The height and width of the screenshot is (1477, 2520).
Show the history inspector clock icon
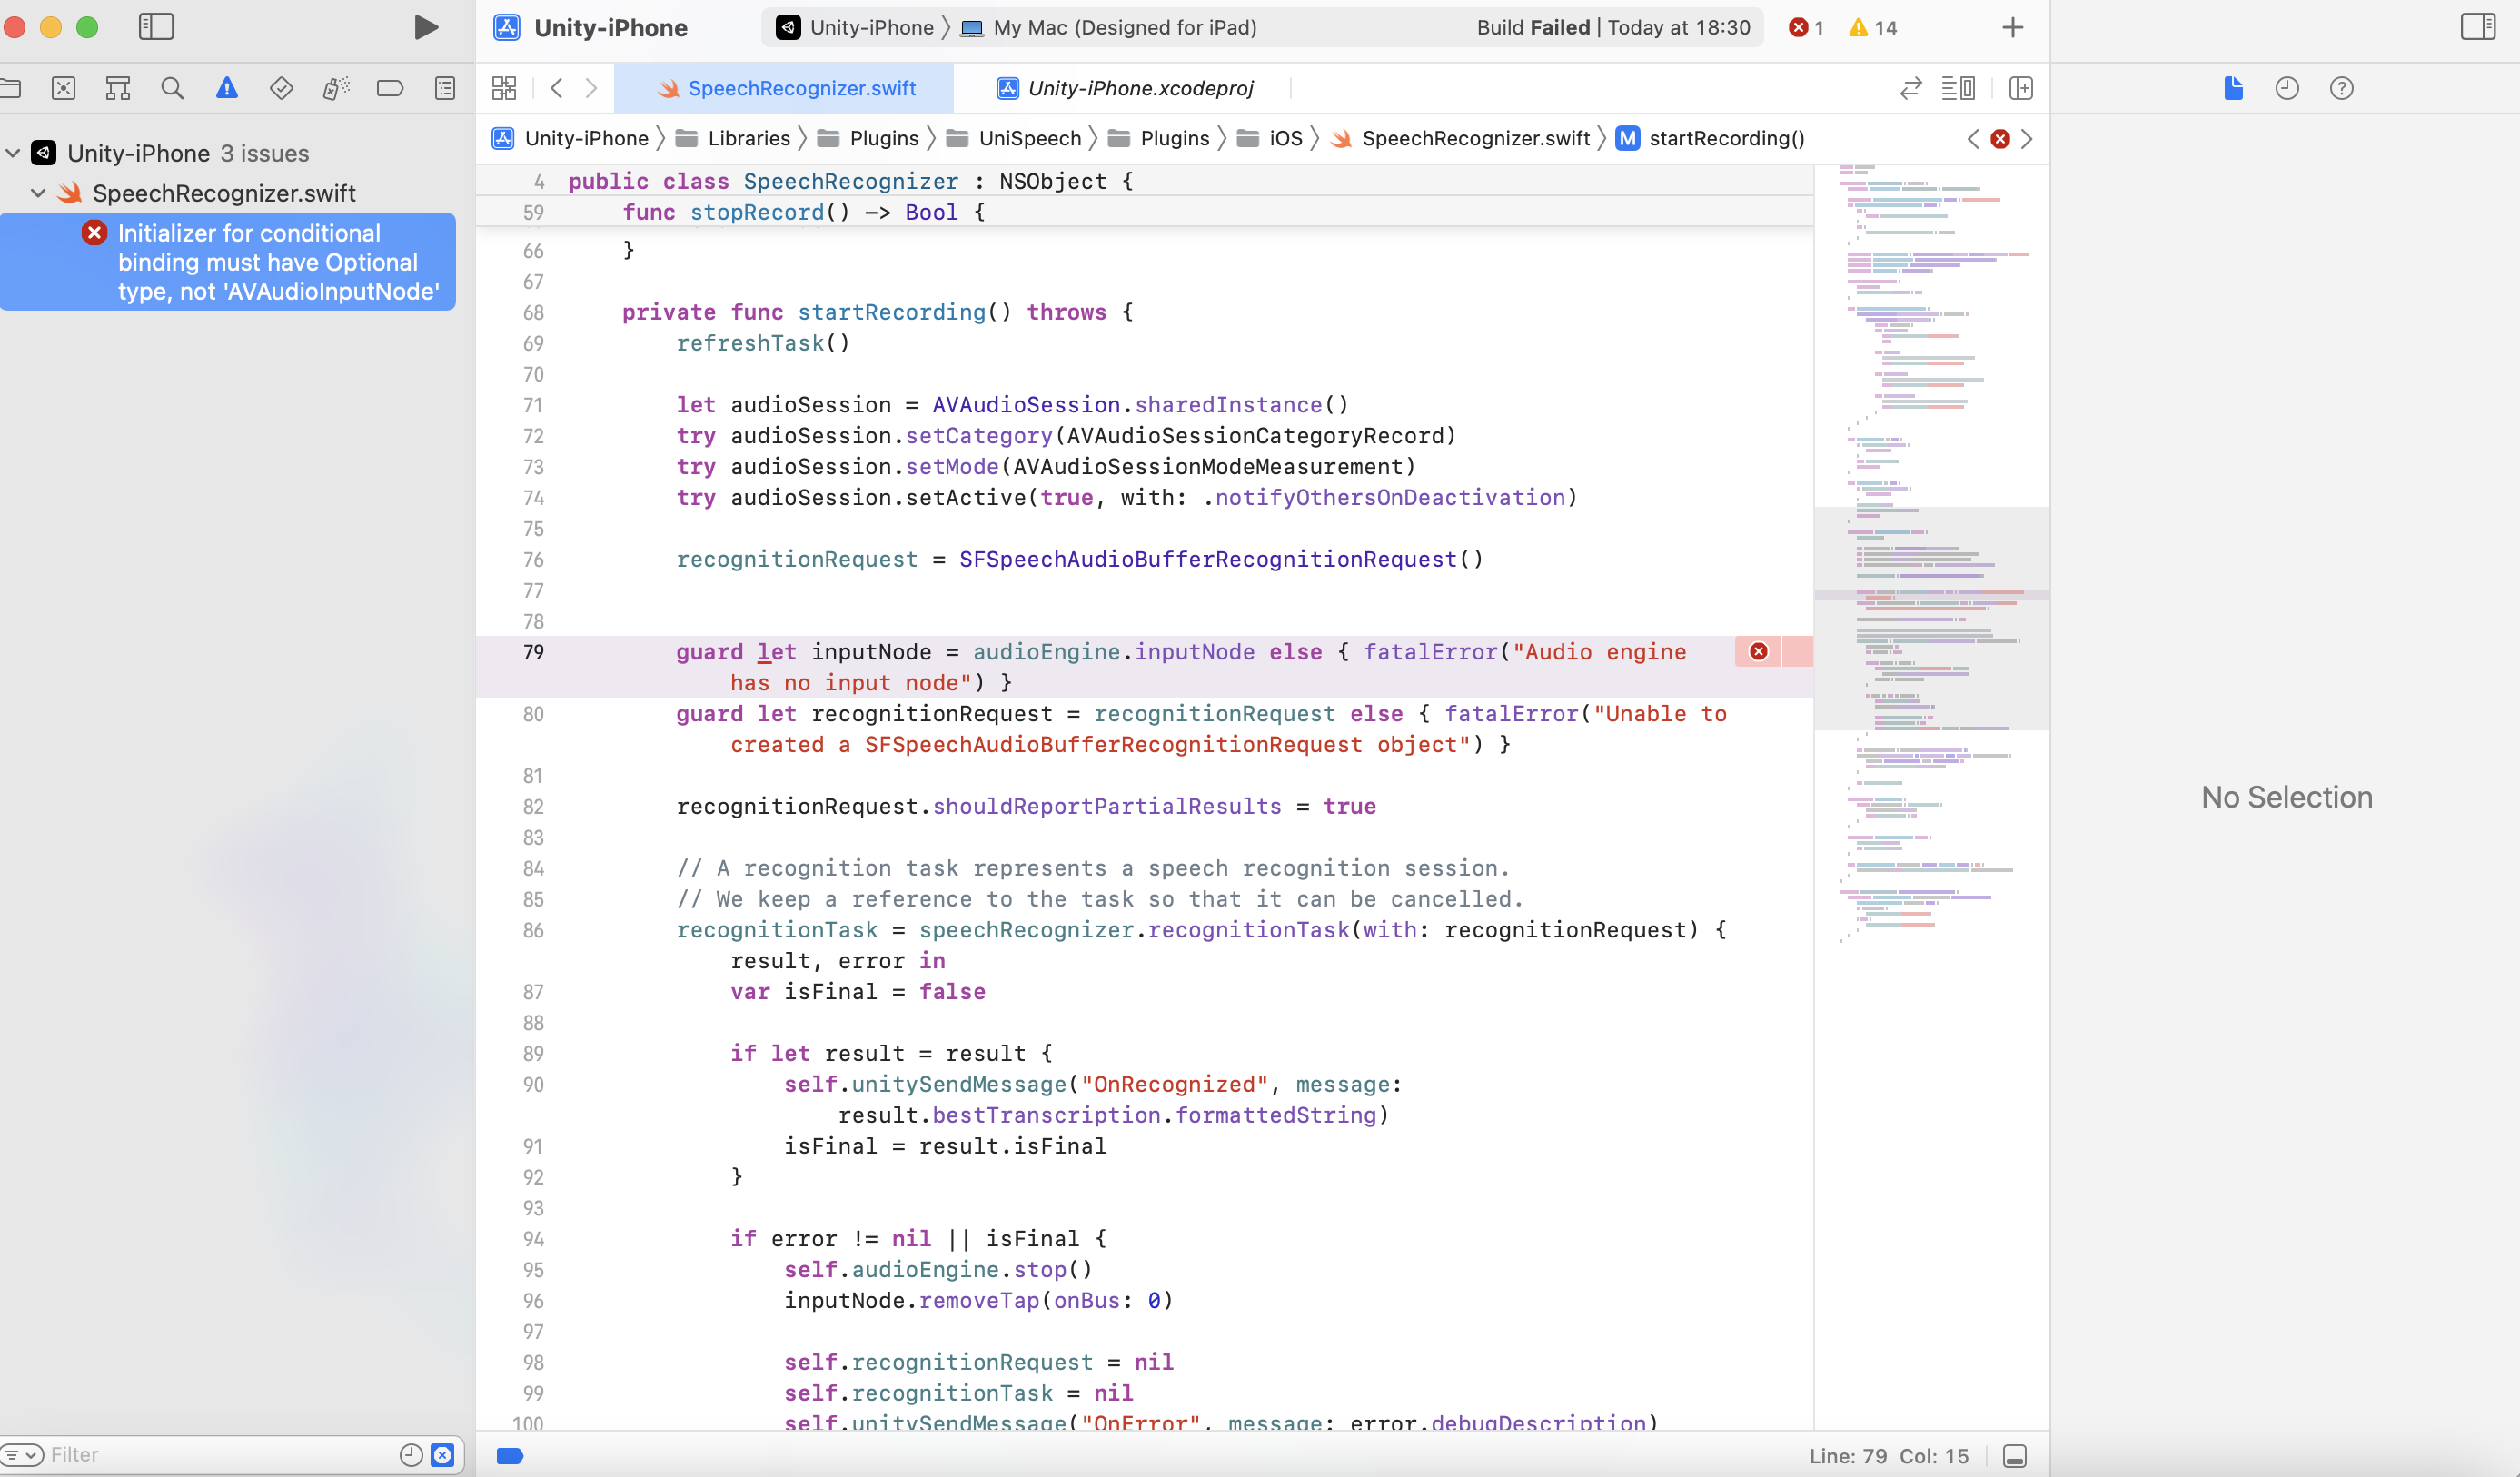2287,89
